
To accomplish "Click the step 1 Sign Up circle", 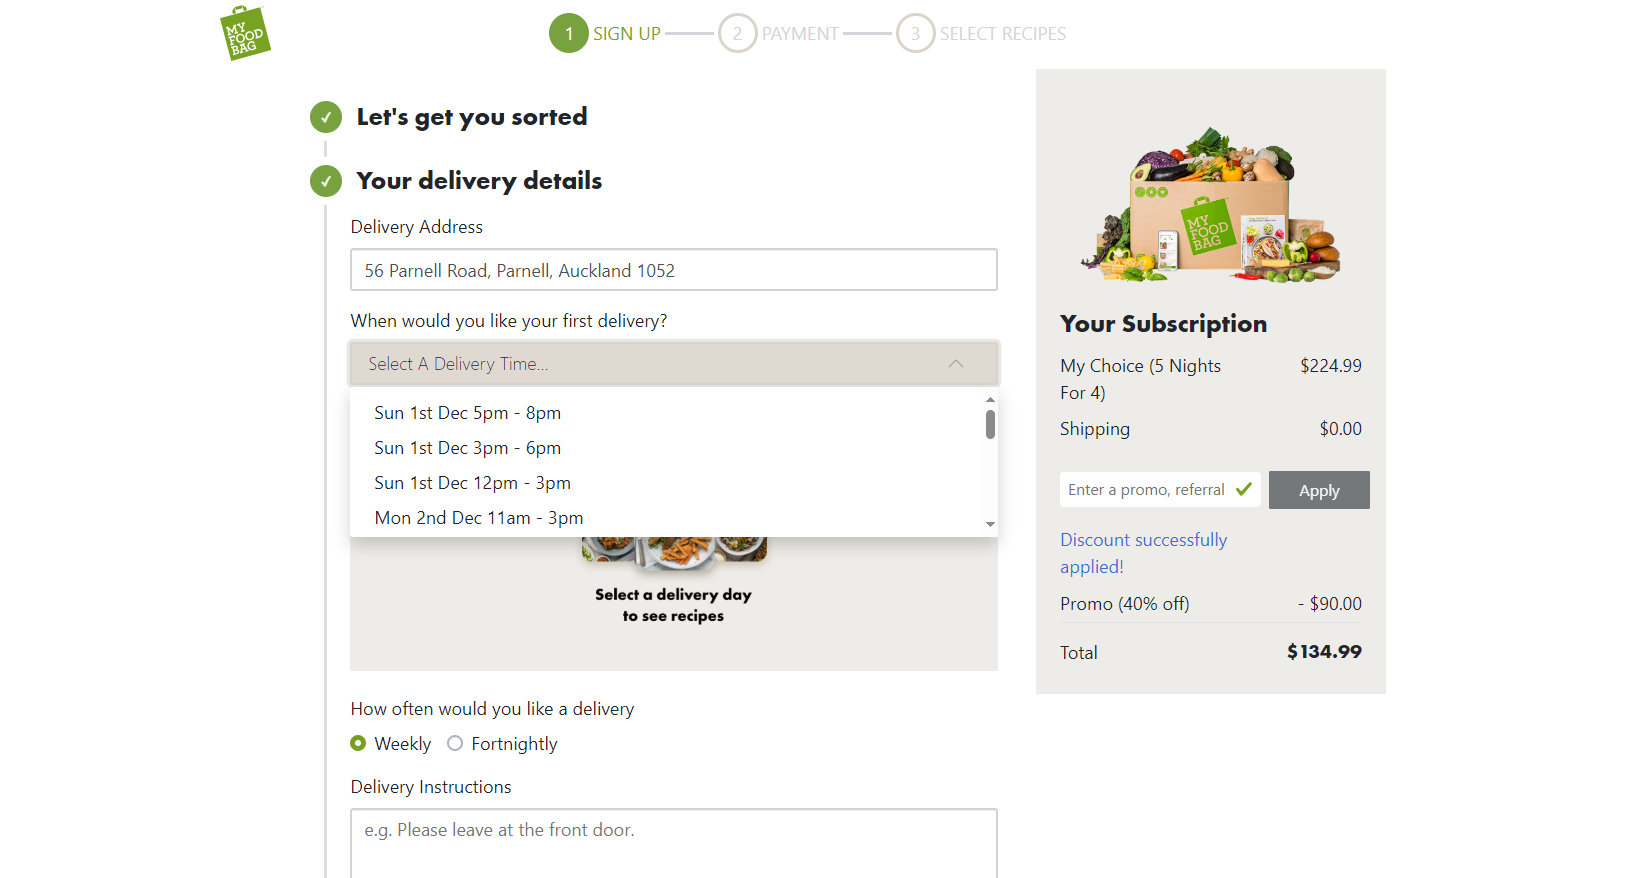I will (569, 33).
